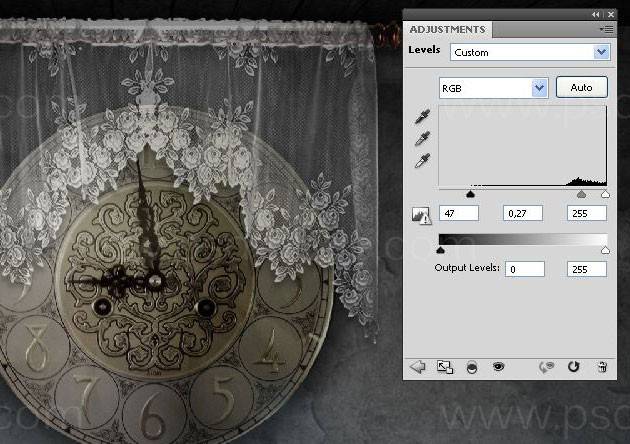630x444 pixels.
Task: Collapse the panel with double arrows
Action: point(595,14)
